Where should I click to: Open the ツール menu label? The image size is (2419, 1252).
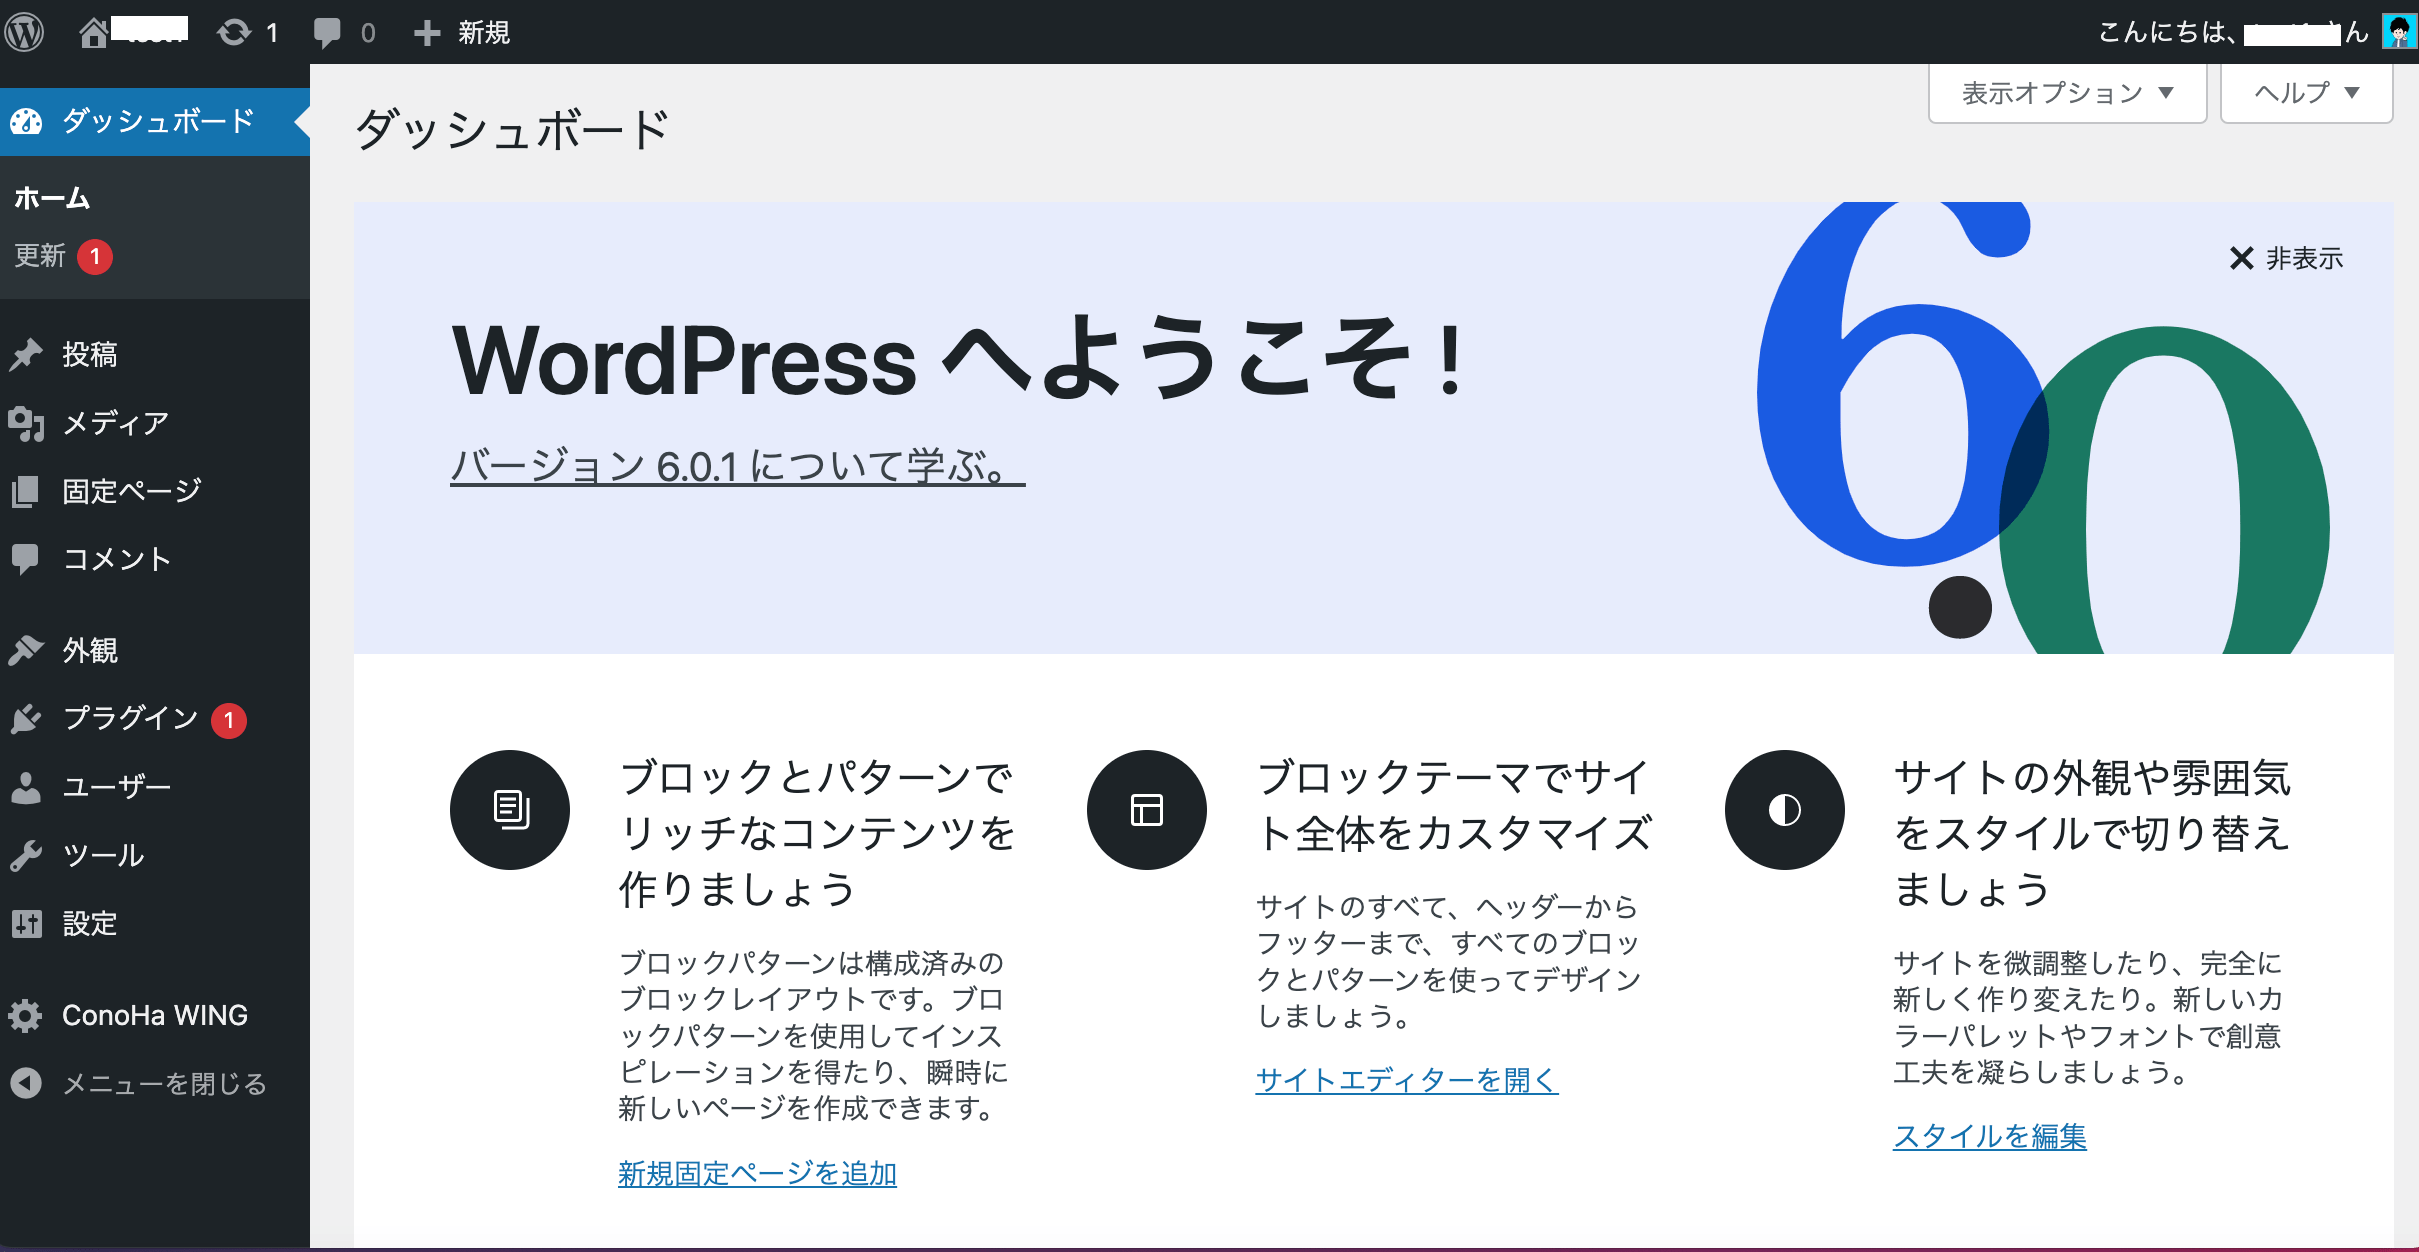(104, 855)
